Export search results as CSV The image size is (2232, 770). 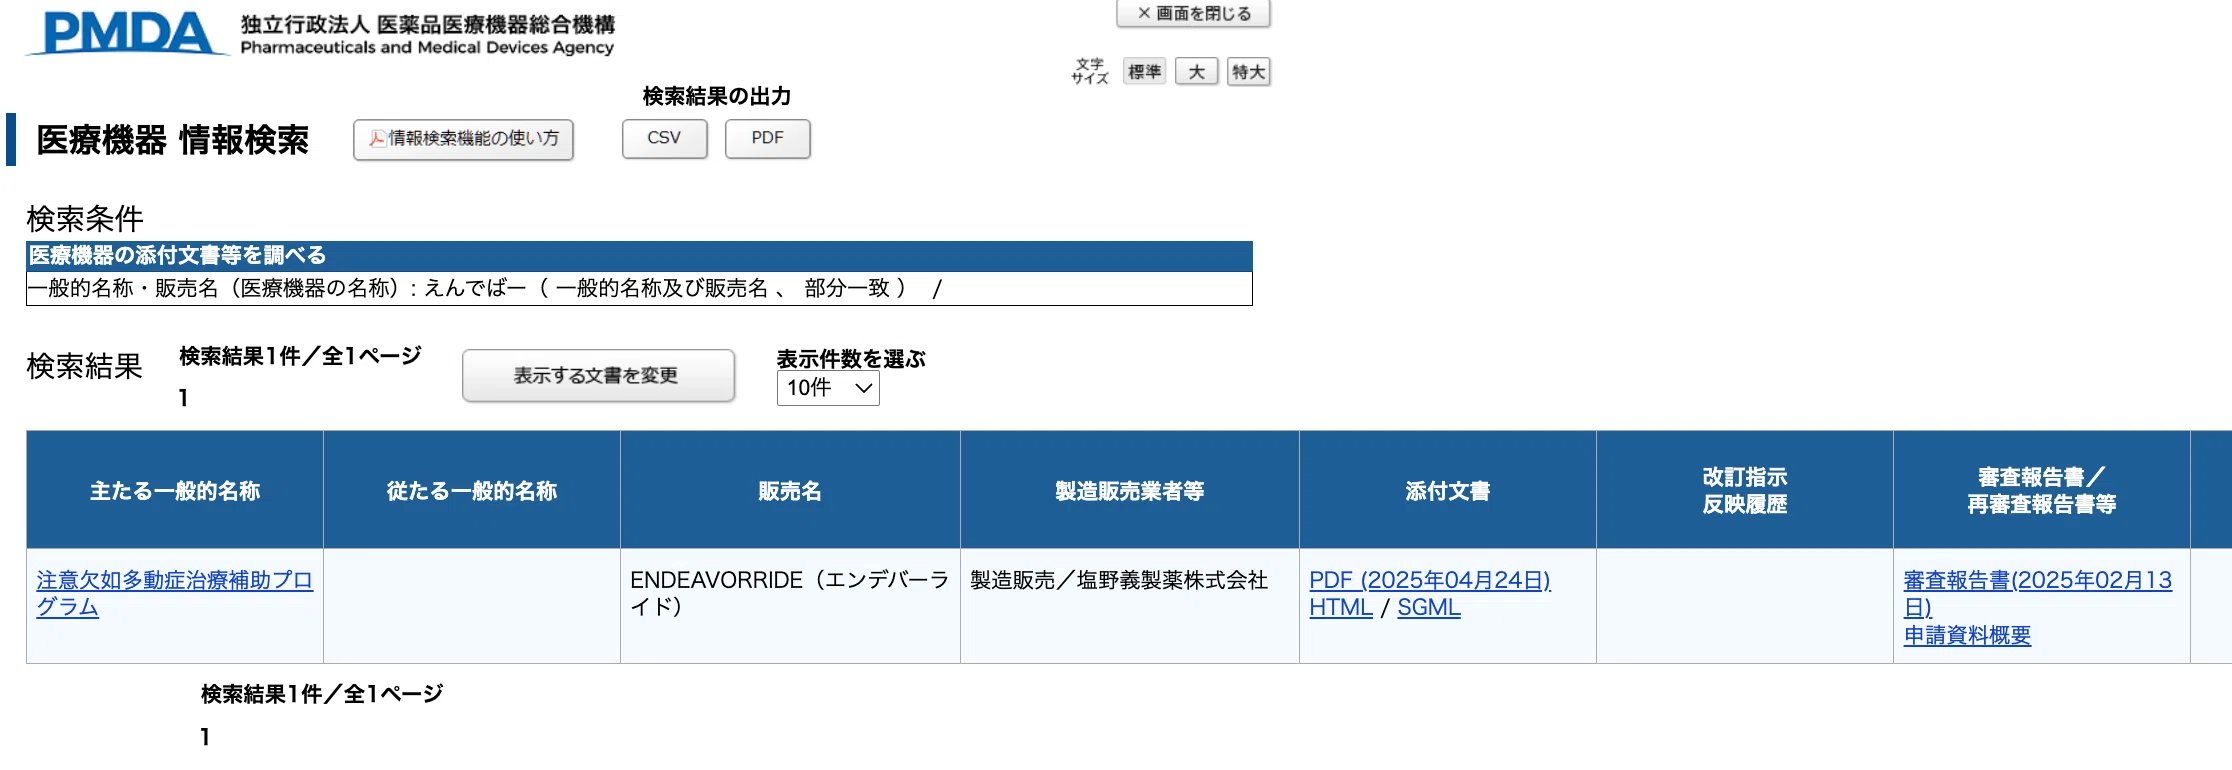(x=664, y=139)
